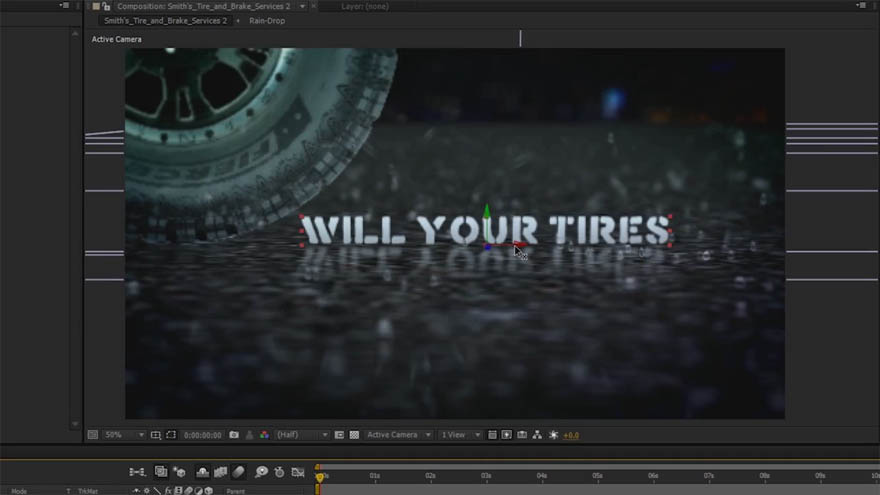
Task: Toggle Pixel Aspect Ratio Correction icon
Action: [x=492, y=435]
